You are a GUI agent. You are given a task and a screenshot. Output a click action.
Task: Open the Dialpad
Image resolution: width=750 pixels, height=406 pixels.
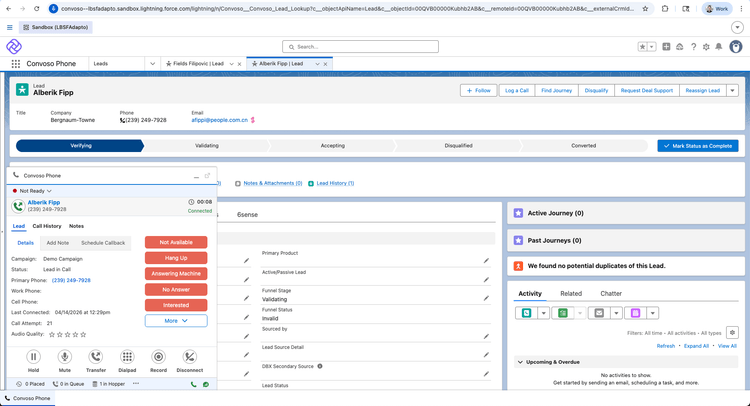point(127,357)
